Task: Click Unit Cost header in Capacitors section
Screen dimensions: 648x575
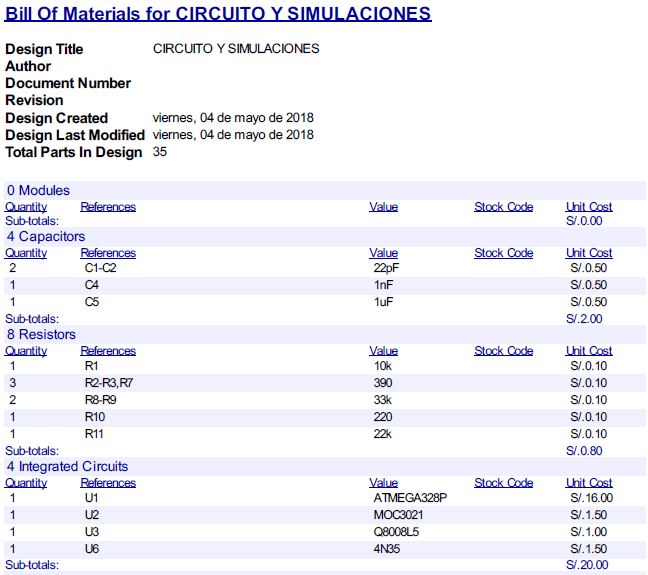Action: click(x=589, y=253)
